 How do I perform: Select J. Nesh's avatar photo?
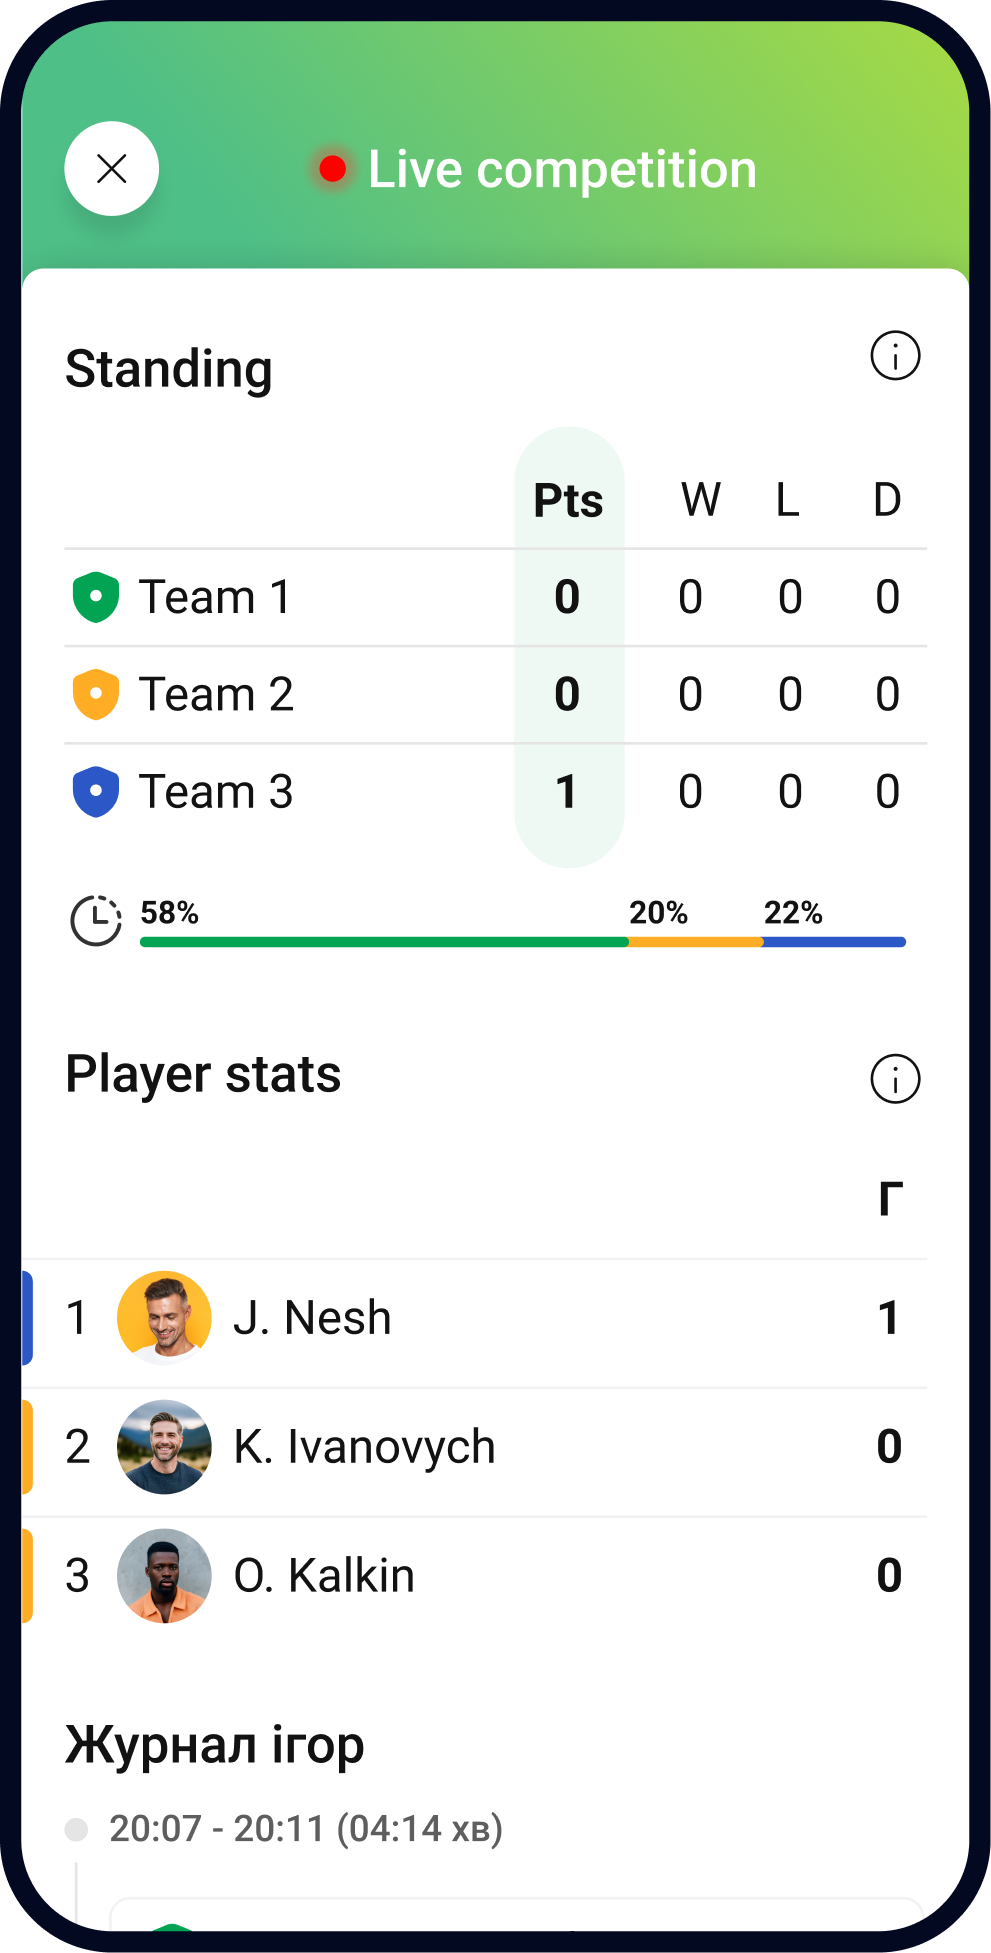tap(164, 1317)
